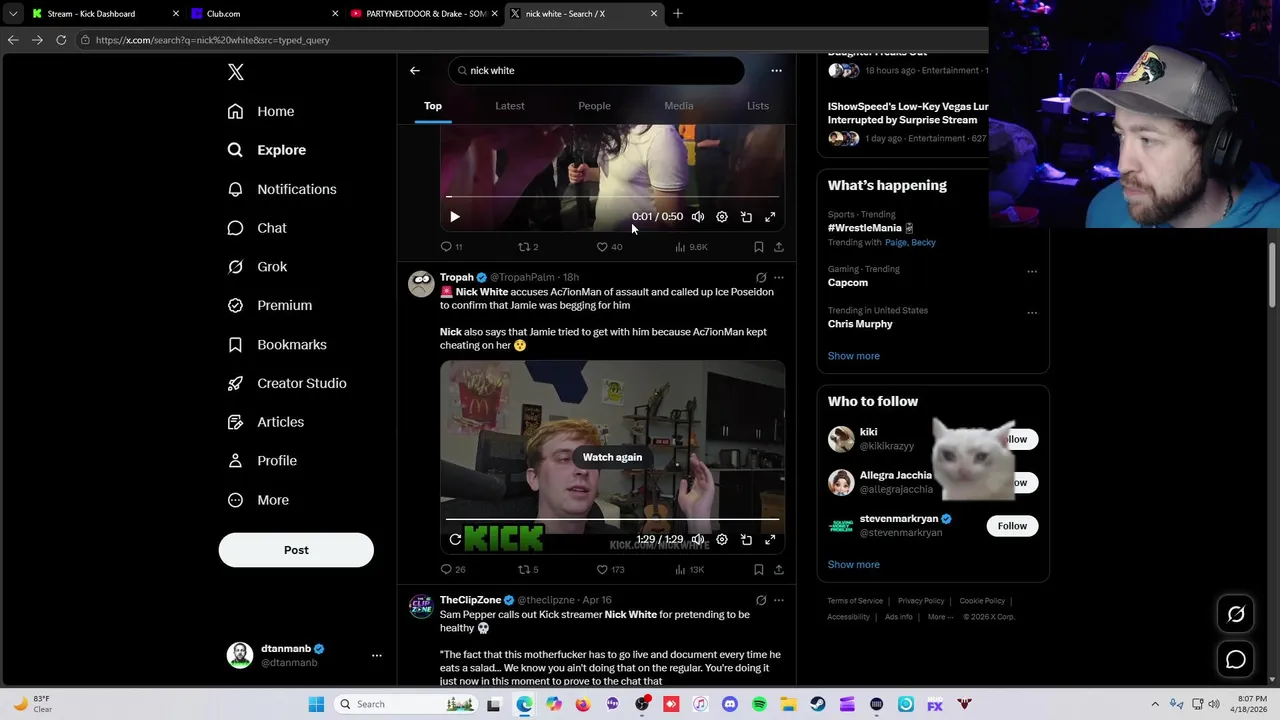
Task: Switch to the Latest tab
Action: [x=510, y=106]
